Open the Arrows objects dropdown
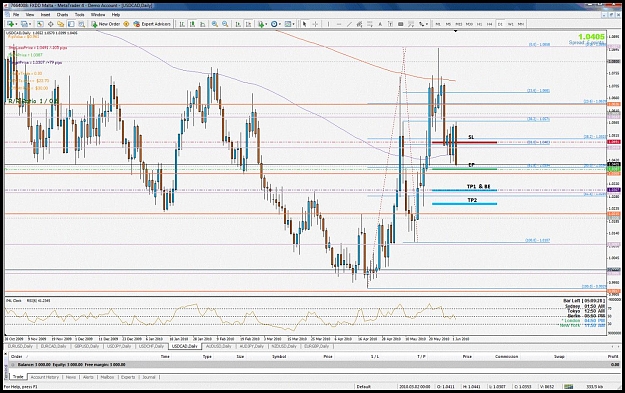The width and height of the screenshot is (625, 393). pos(422,24)
